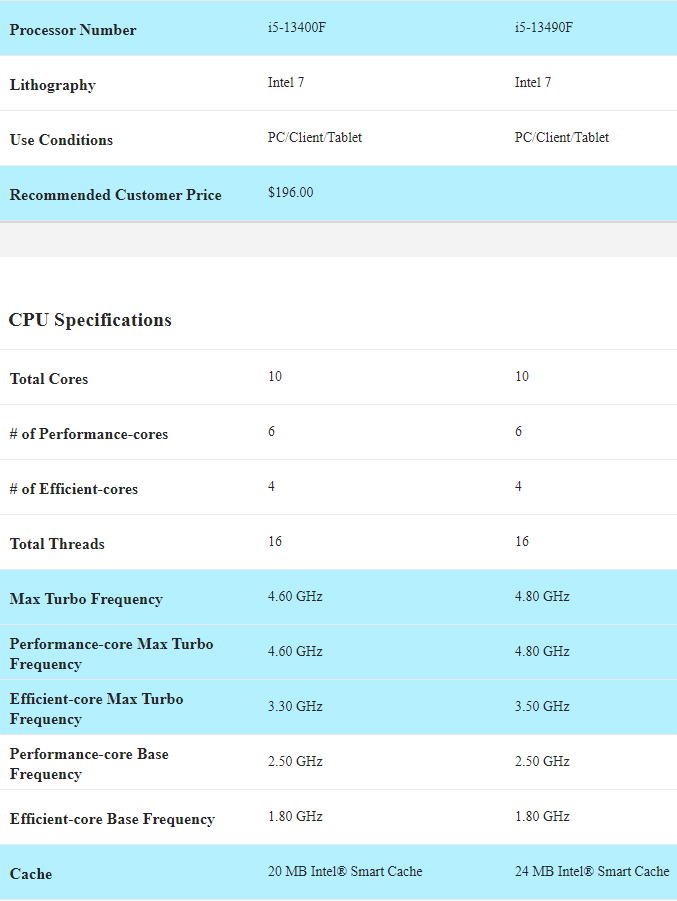Select '20 MB Intel® Smart Cache' value
The image size is (677, 901).
pyautogui.click(x=345, y=872)
